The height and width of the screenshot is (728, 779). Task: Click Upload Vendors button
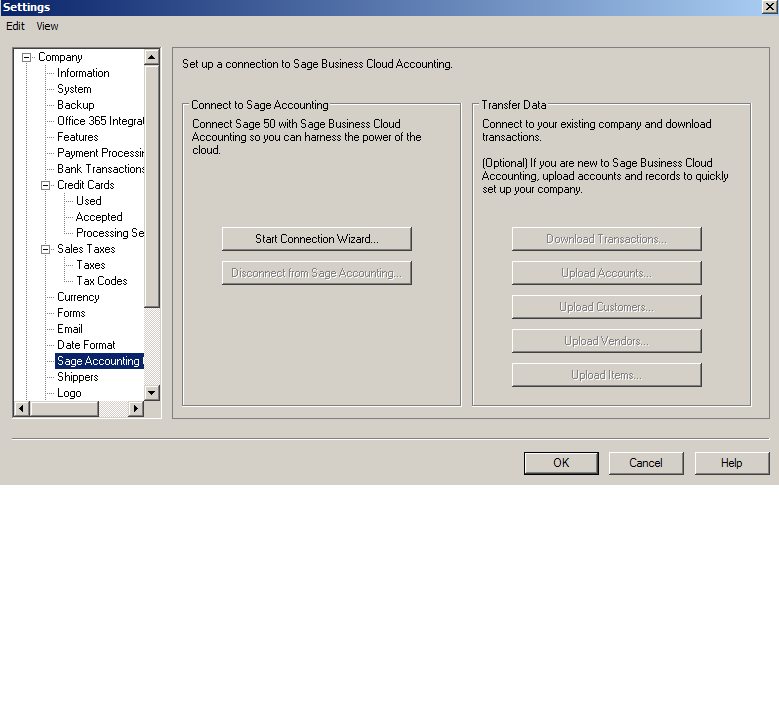607,341
